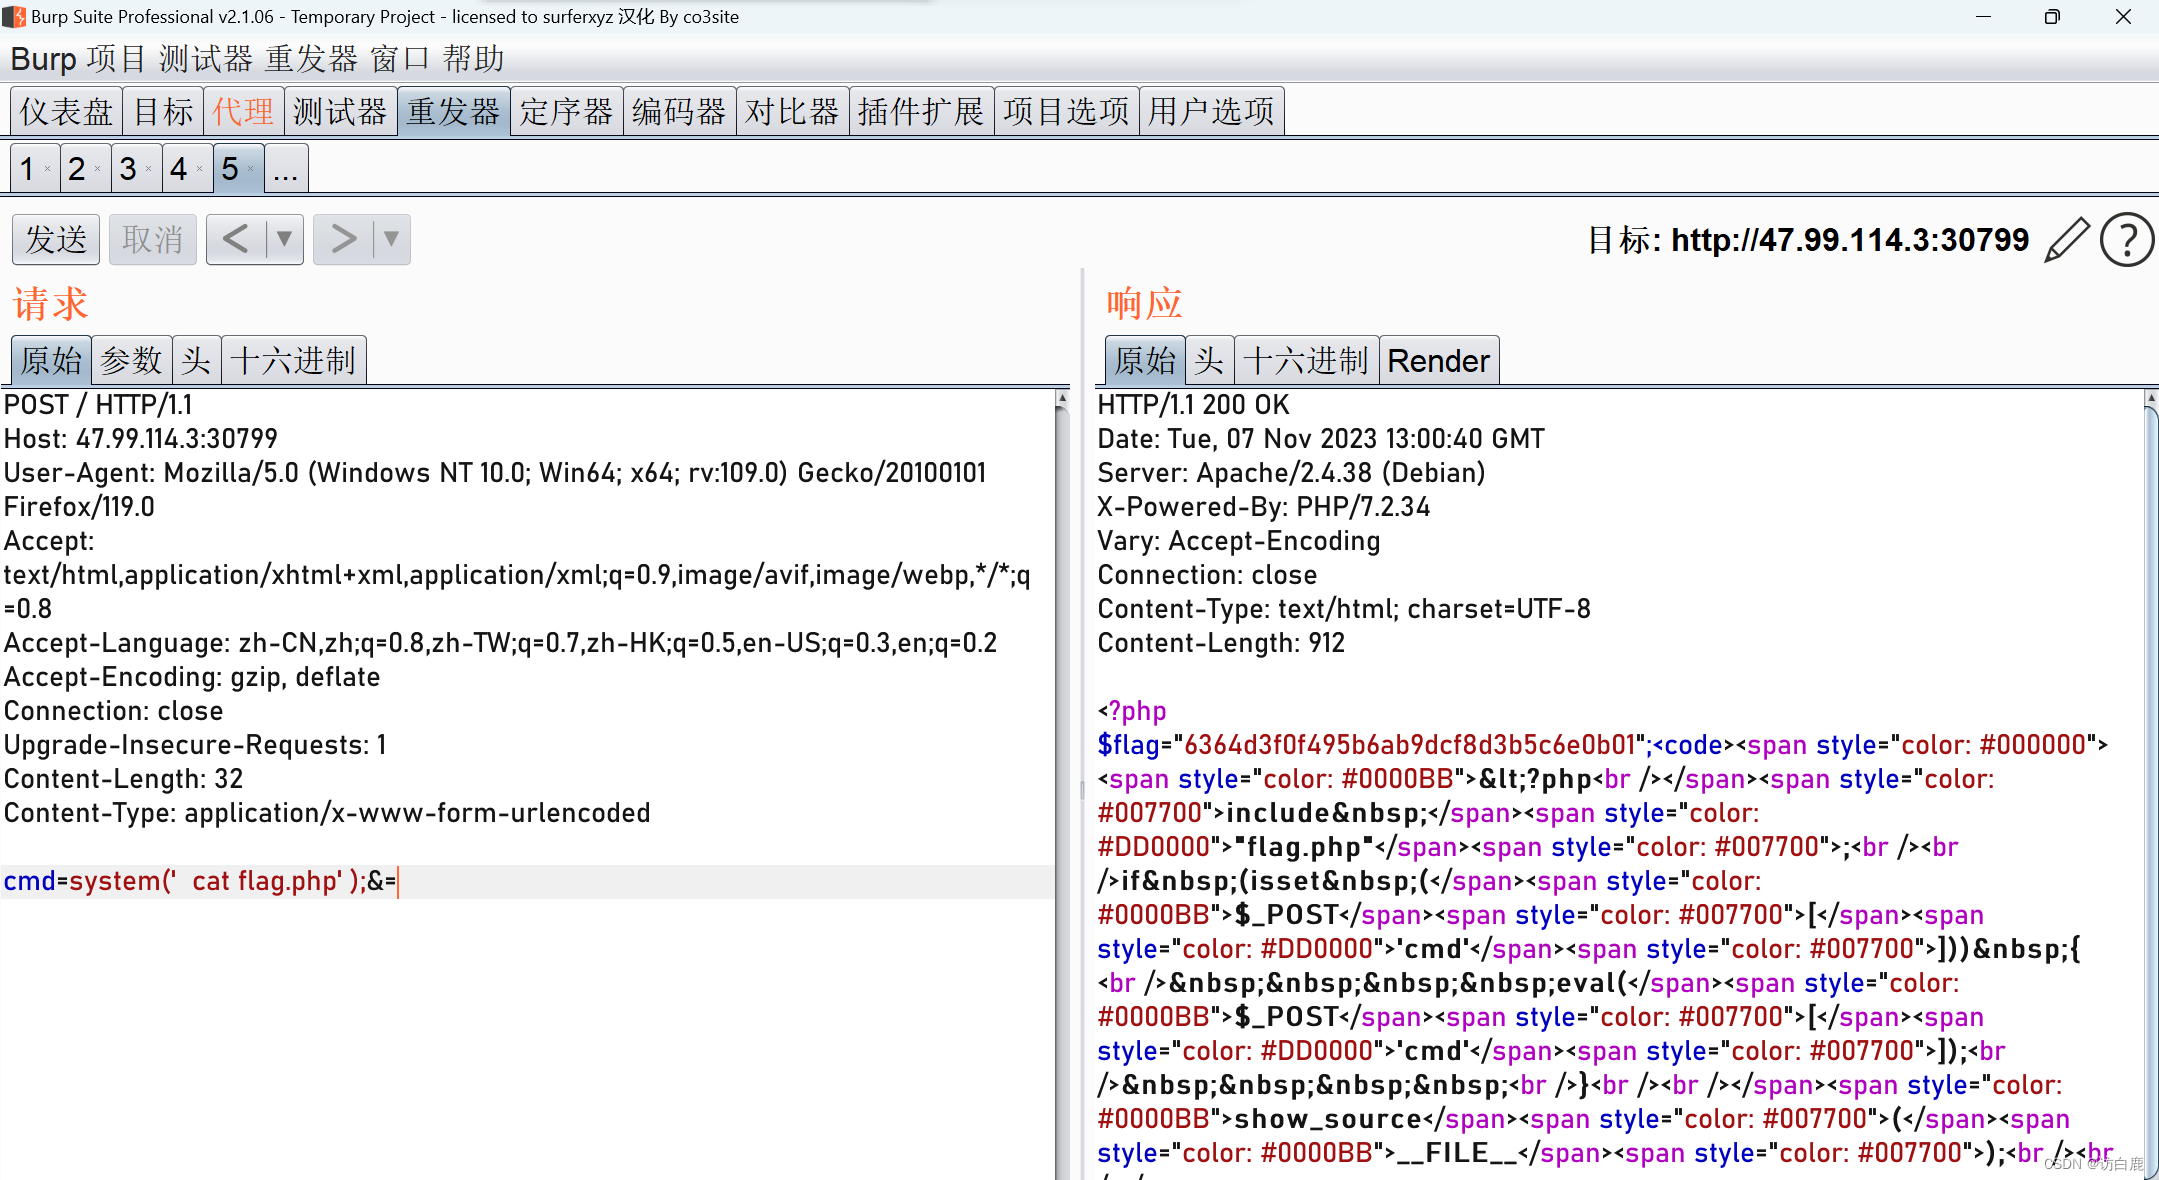Open the 帮助 menu

473,59
